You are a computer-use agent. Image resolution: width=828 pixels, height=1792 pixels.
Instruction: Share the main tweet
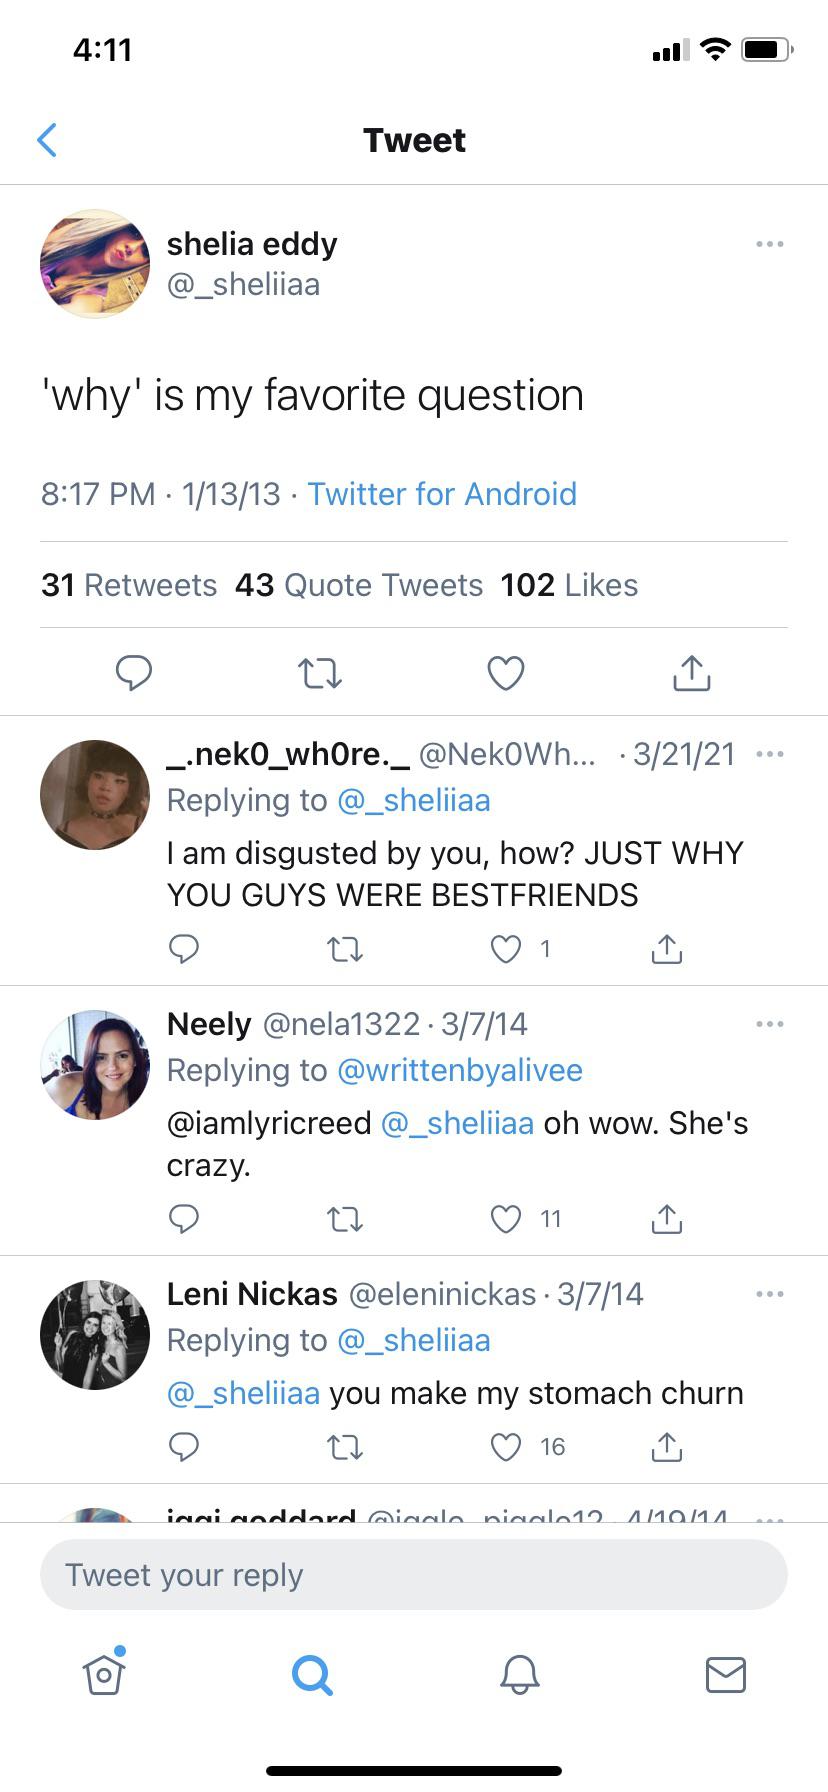click(x=691, y=673)
